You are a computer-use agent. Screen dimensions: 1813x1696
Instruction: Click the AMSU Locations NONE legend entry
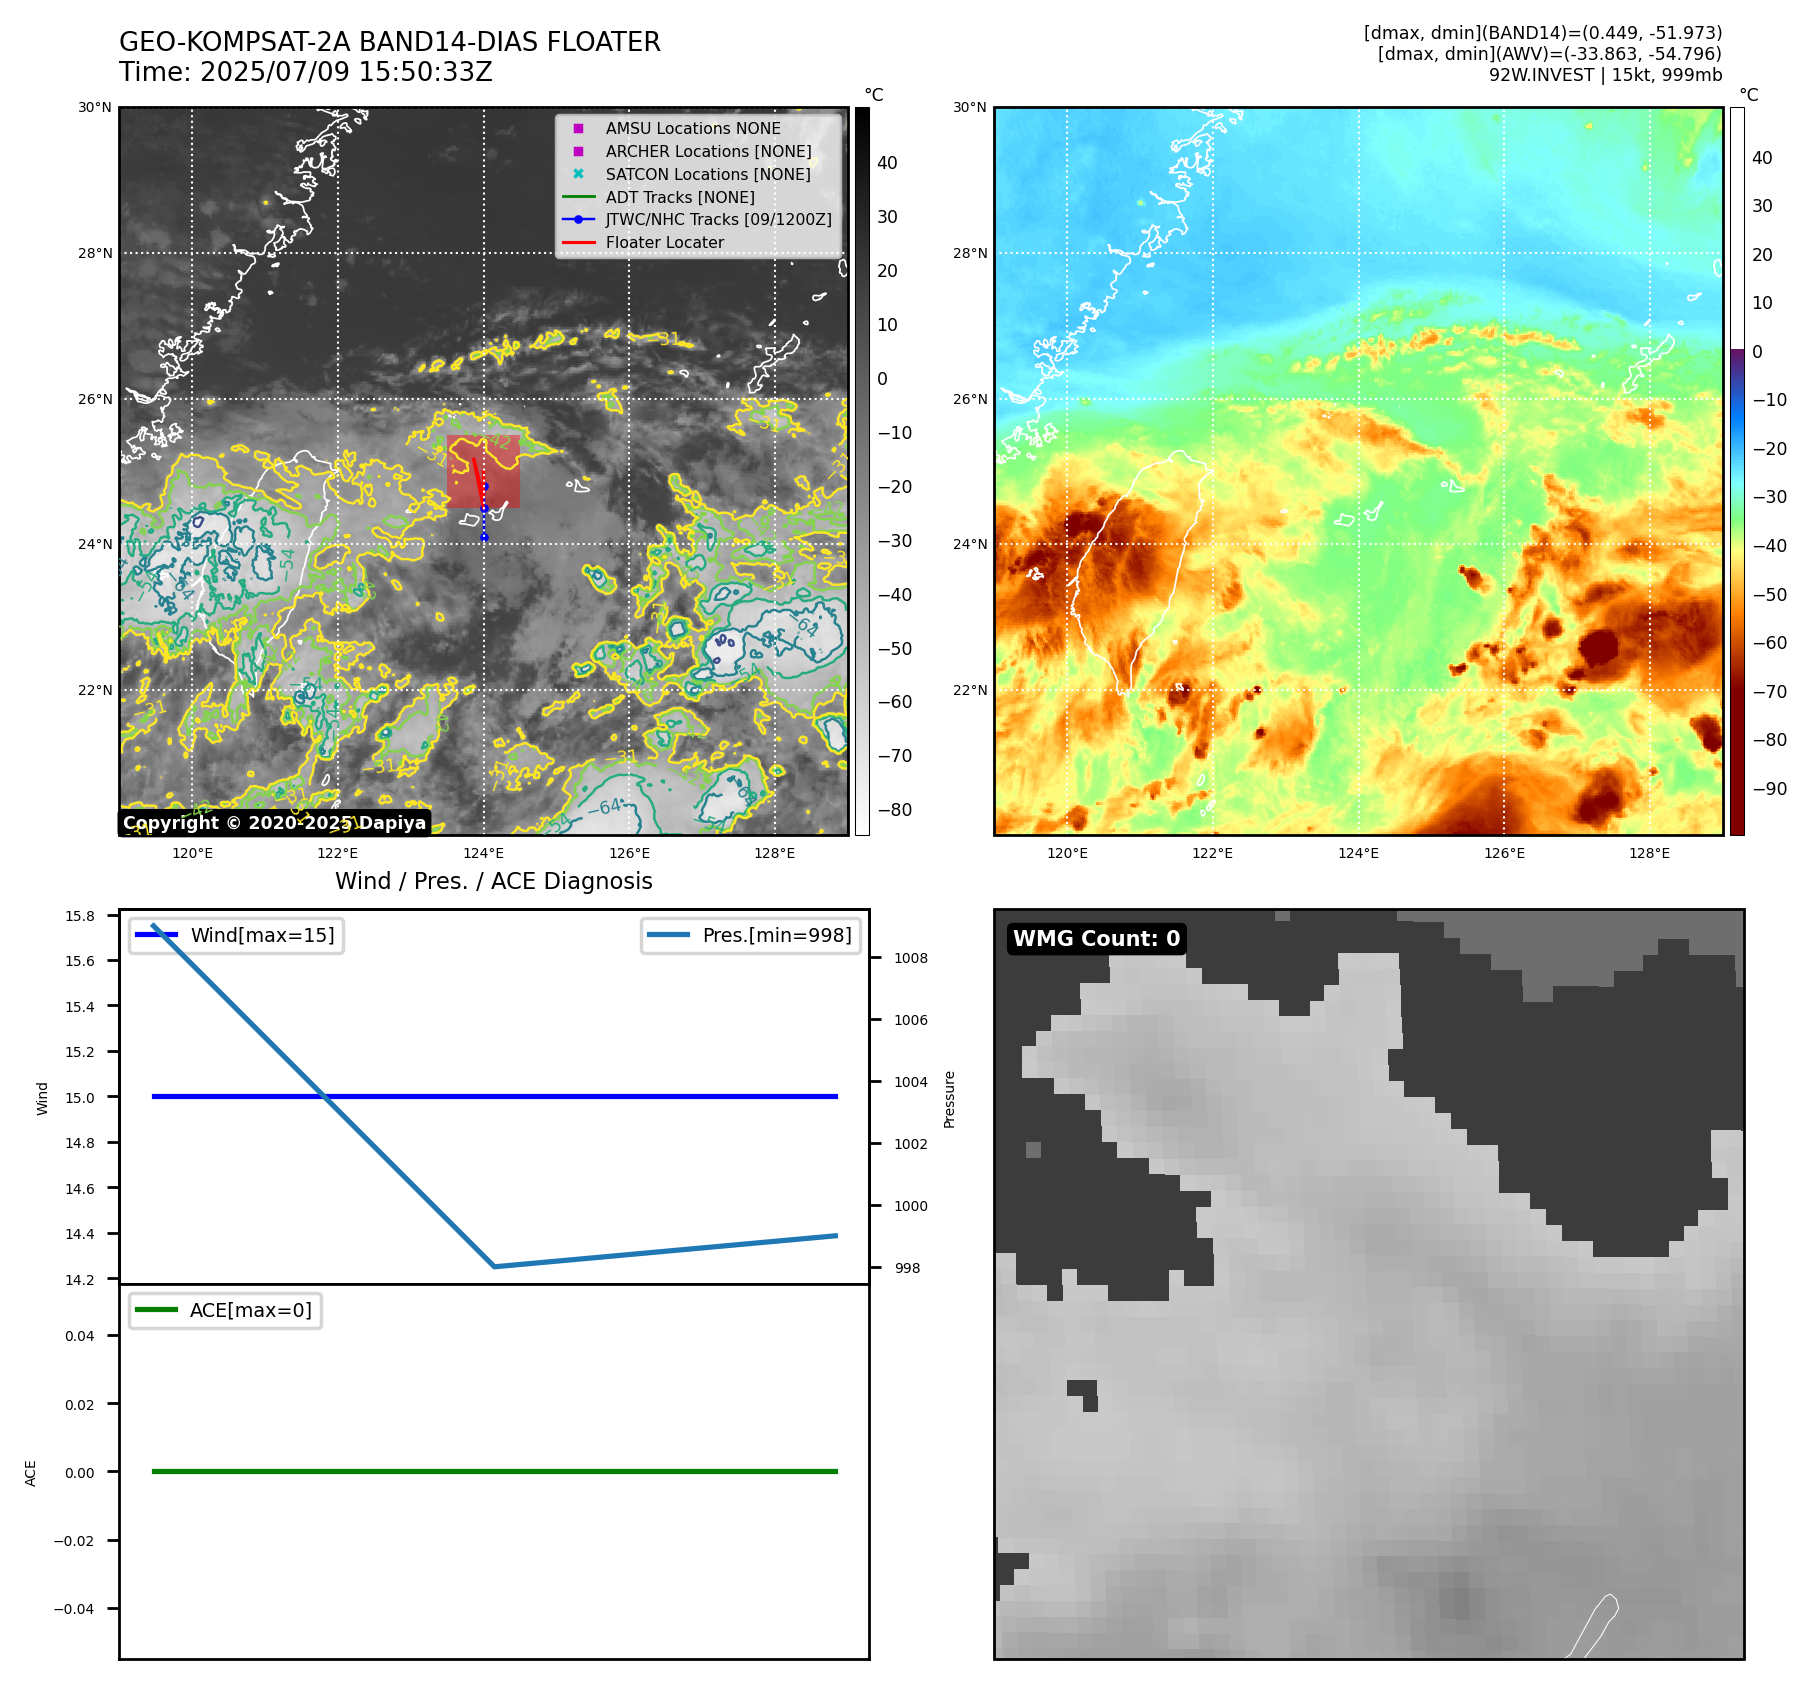[693, 128]
